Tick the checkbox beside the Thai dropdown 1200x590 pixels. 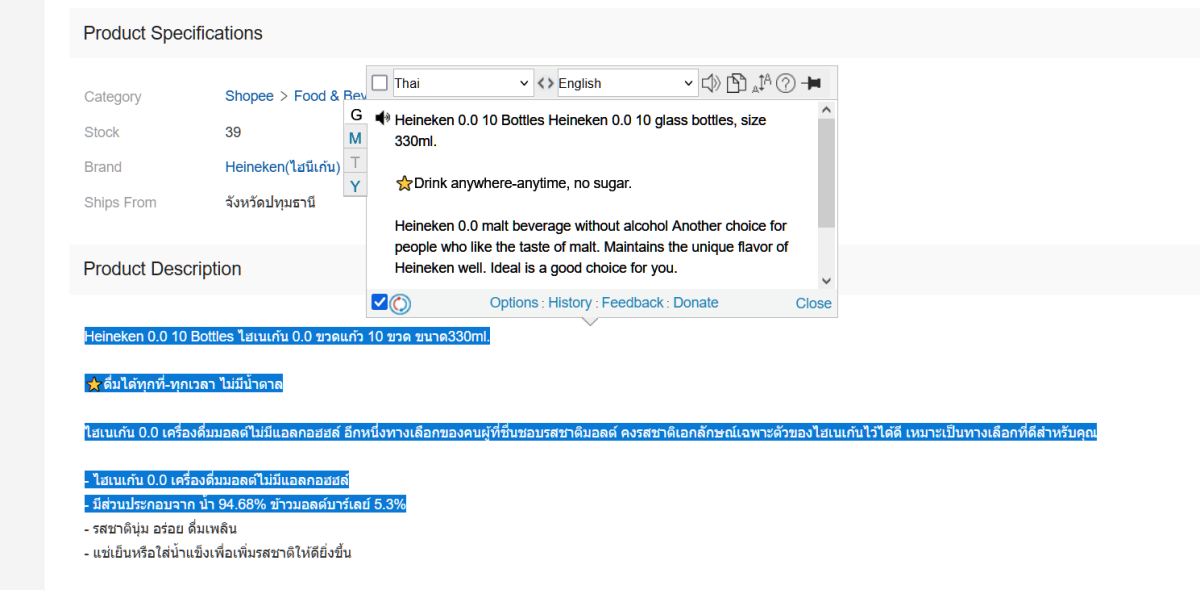click(380, 83)
